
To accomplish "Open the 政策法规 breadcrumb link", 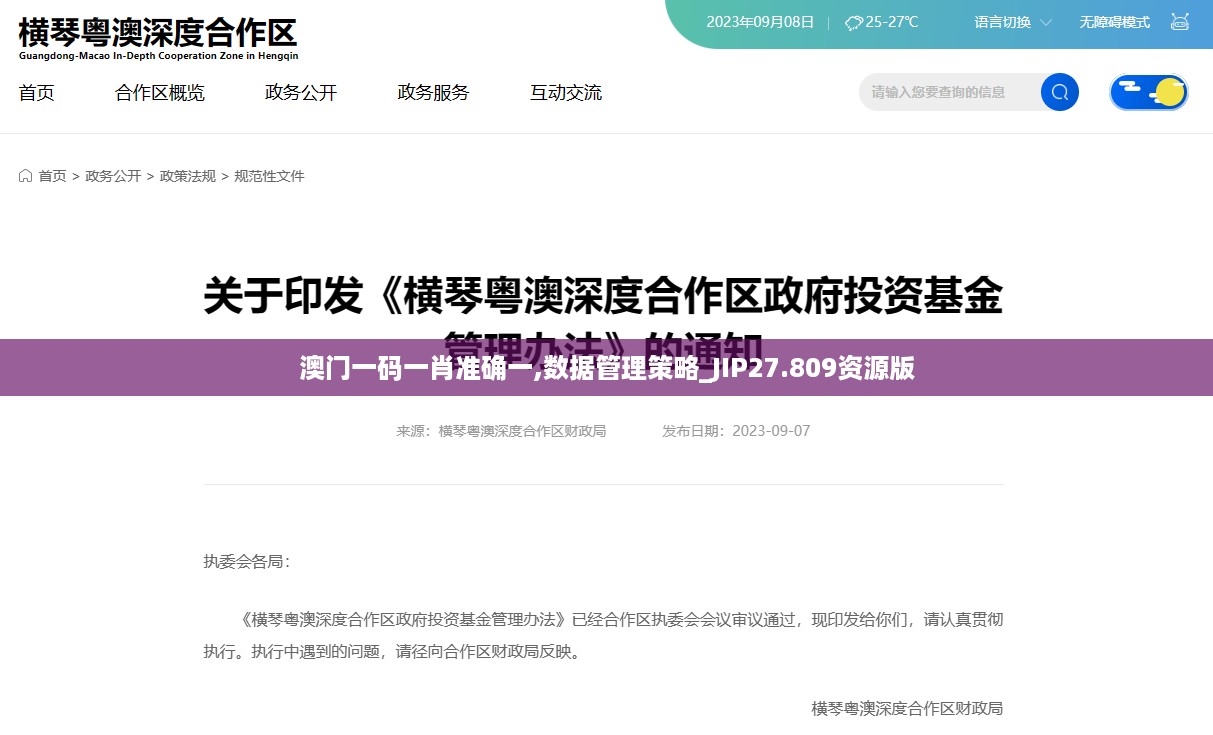I will click(x=187, y=175).
